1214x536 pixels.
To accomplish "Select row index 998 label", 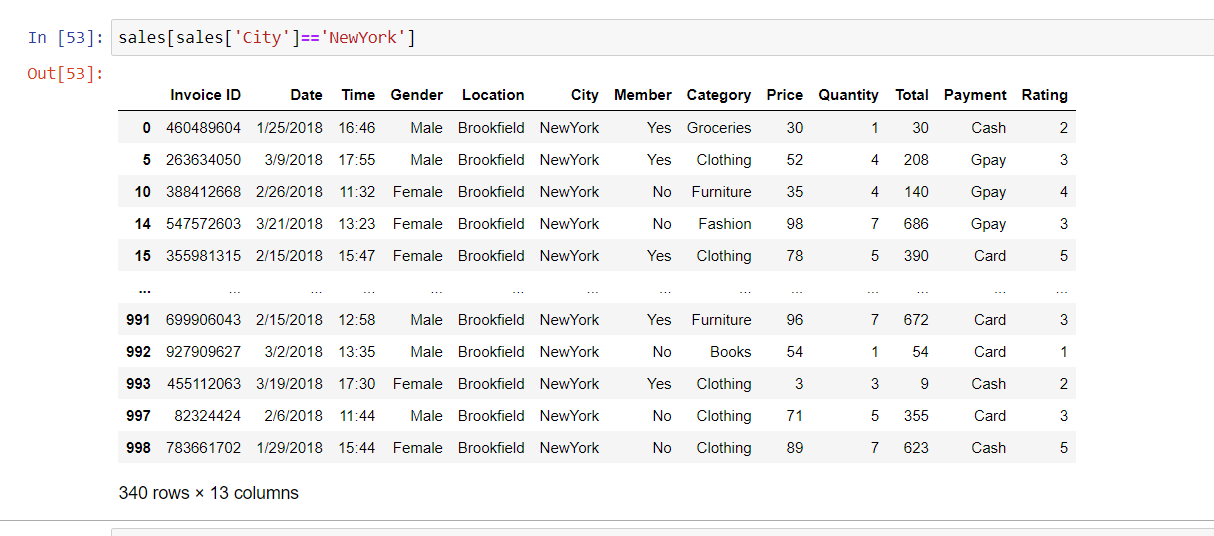I will point(138,448).
